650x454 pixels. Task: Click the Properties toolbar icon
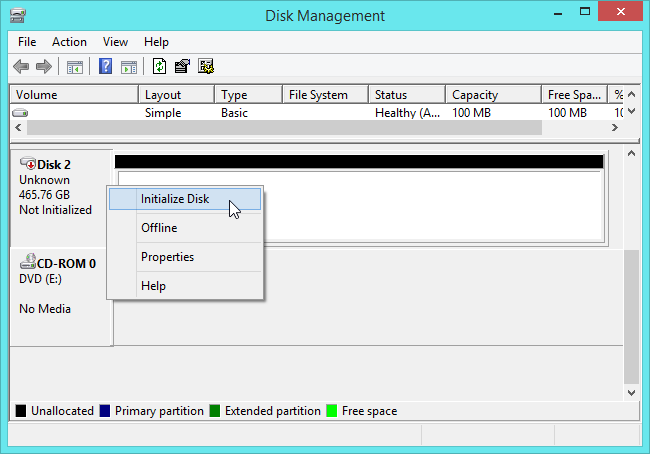pos(182,67)
